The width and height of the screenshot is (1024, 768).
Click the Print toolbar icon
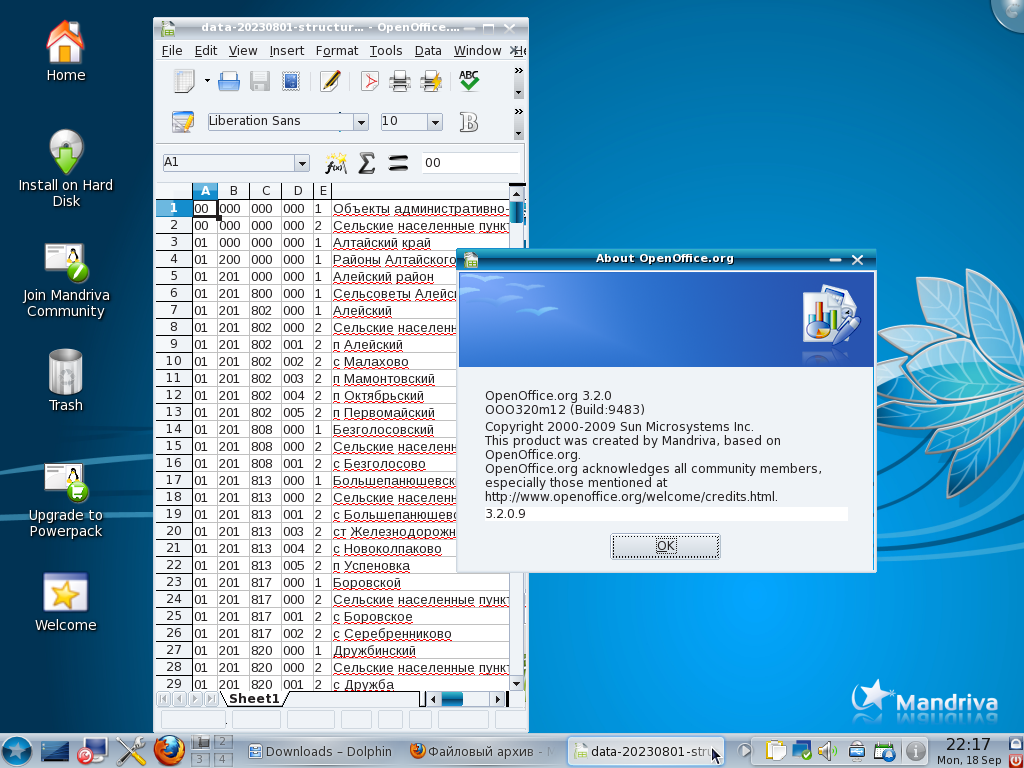(400, 82)
